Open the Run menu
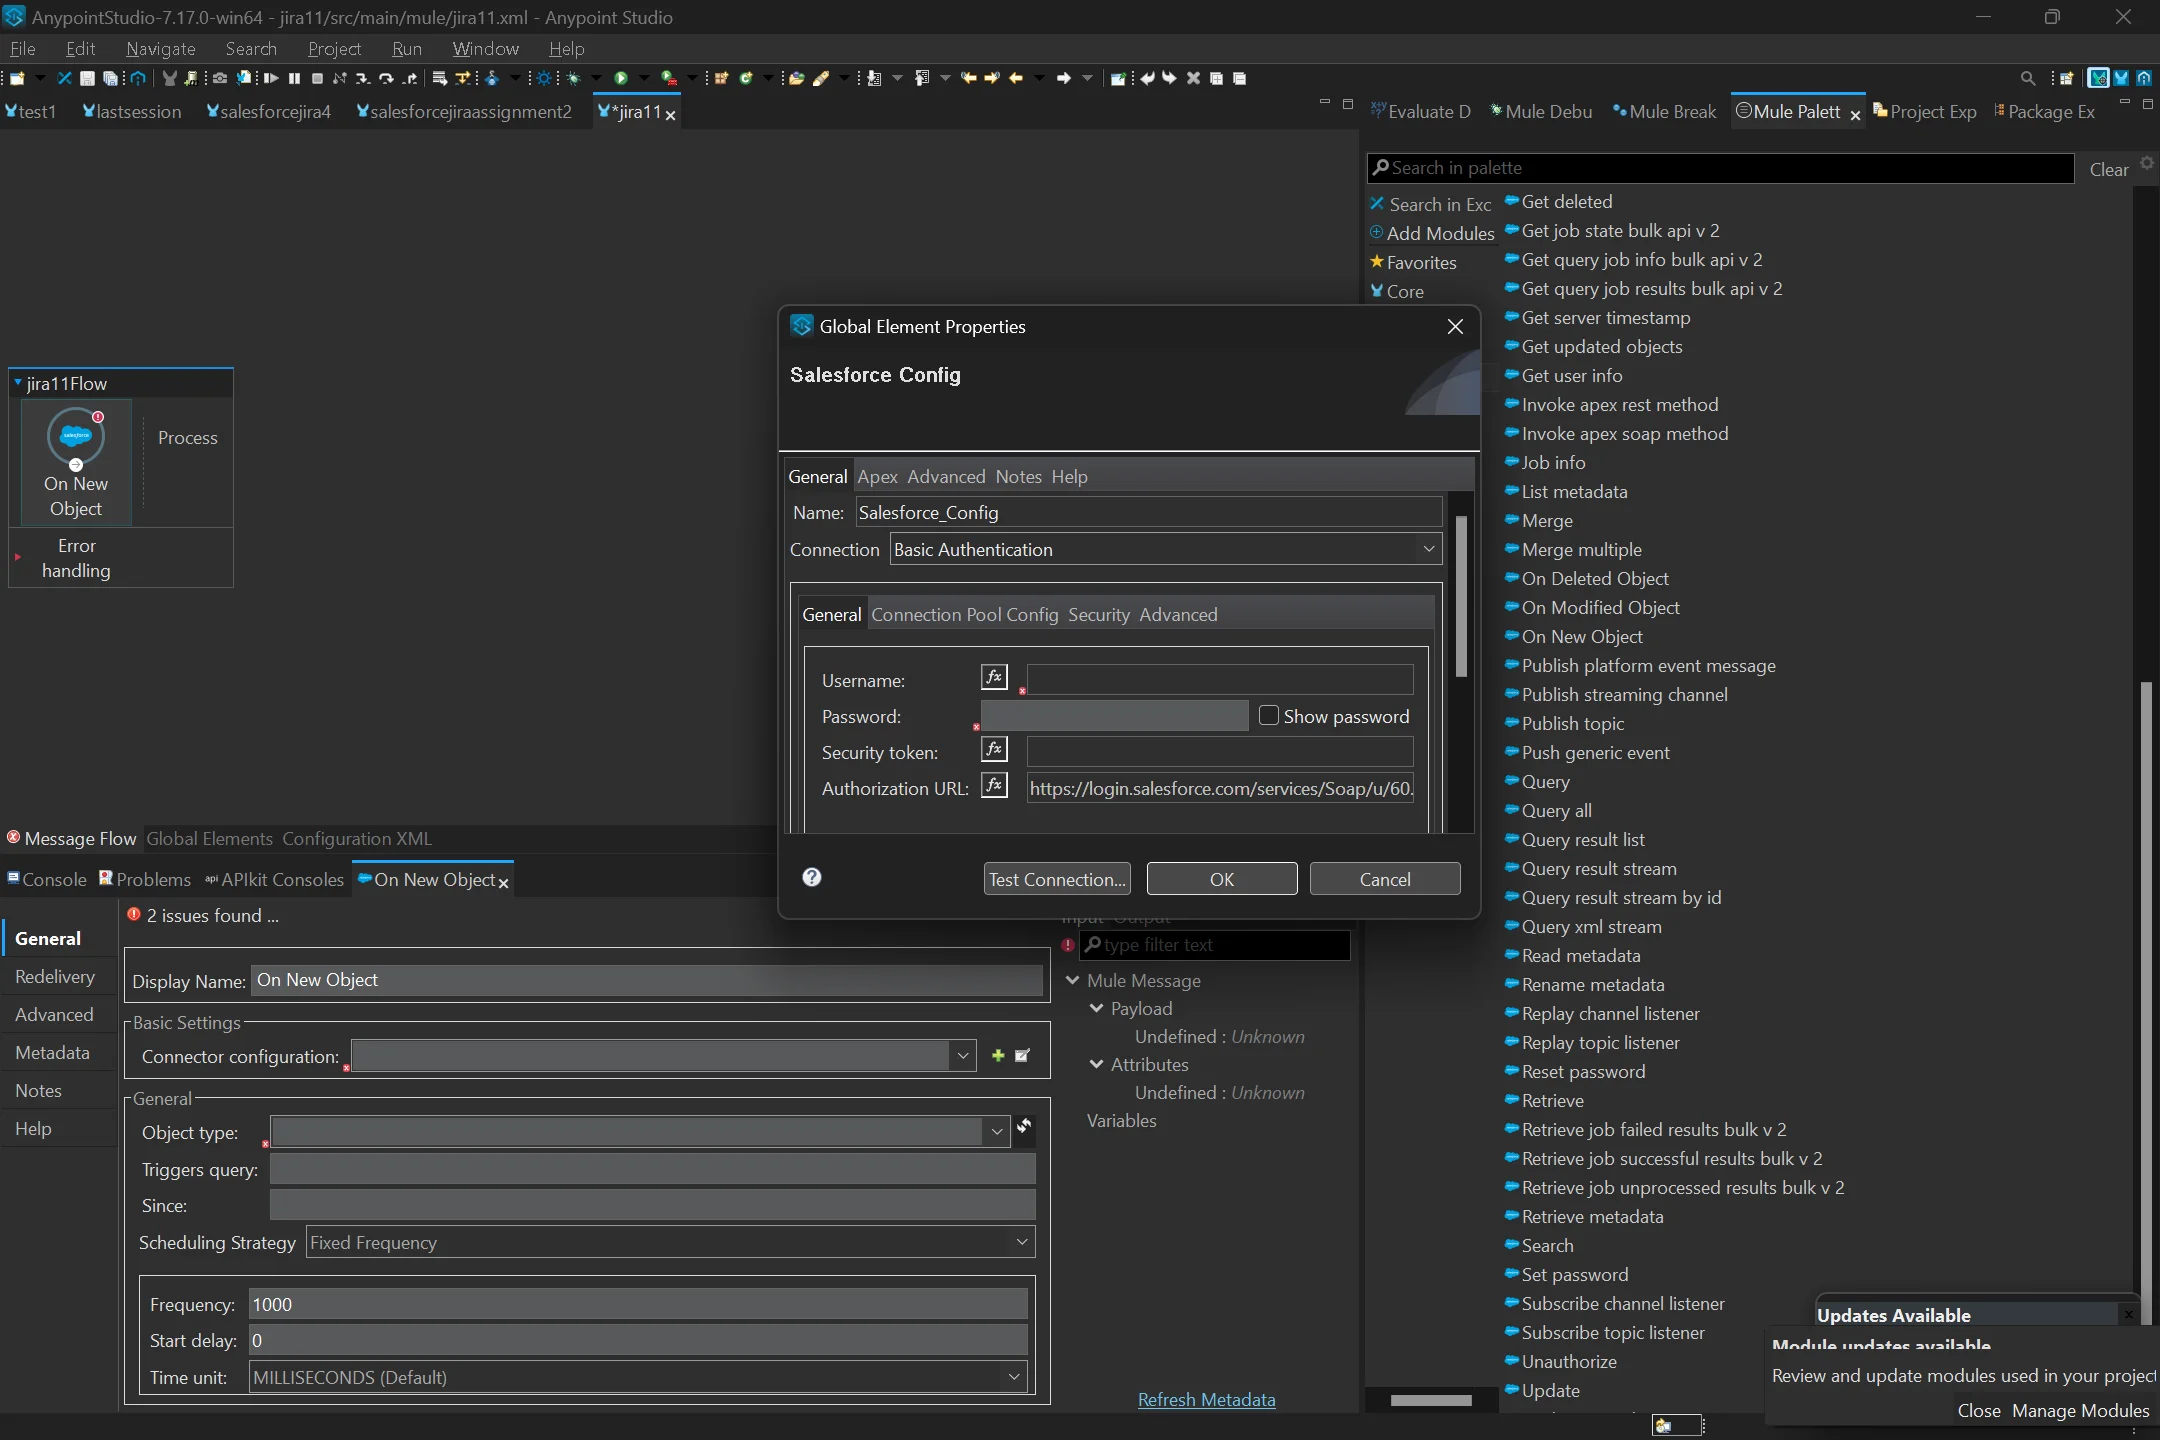Viewport: 2160px width, 1440px height. (x=407, y=48)
